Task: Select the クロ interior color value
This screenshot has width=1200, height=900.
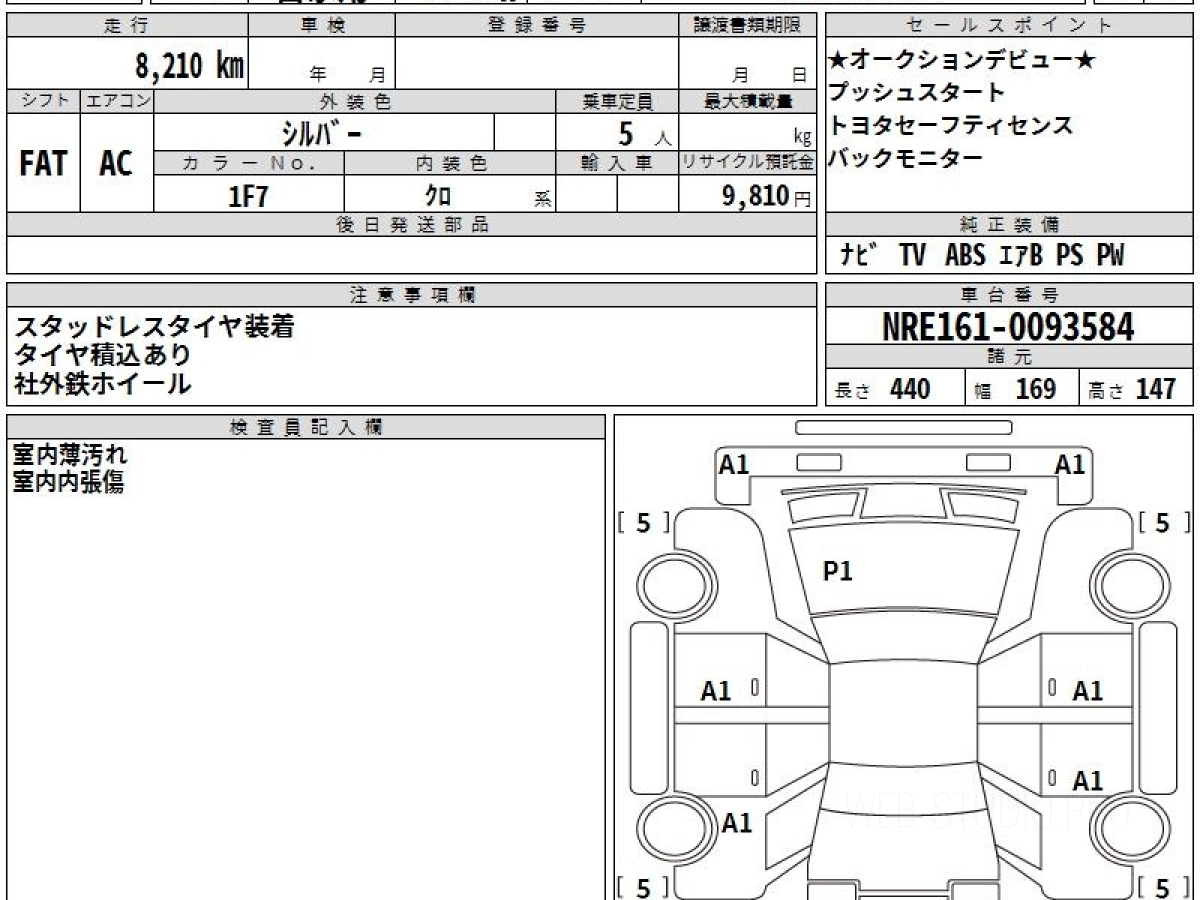Action: pos(438,196)
